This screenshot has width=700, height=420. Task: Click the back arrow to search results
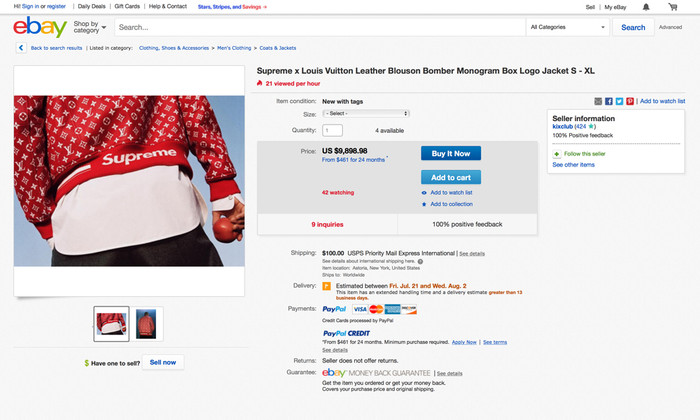[21, 48]
